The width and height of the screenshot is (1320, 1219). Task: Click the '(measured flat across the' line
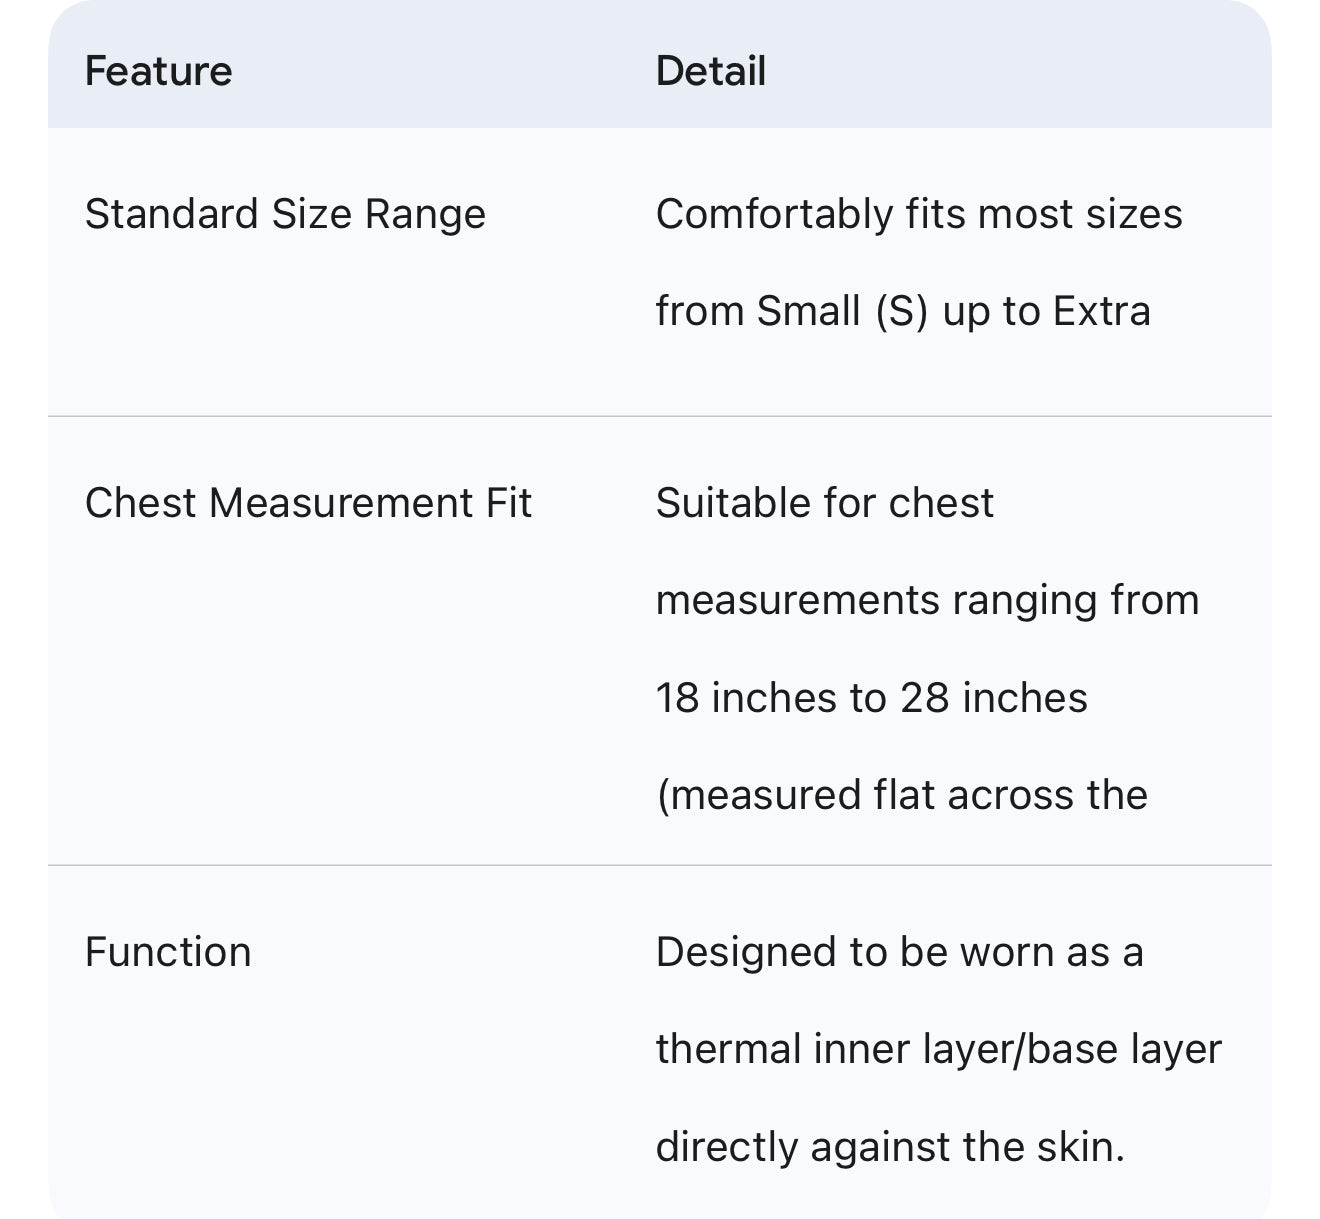click(x=901, y=795)
